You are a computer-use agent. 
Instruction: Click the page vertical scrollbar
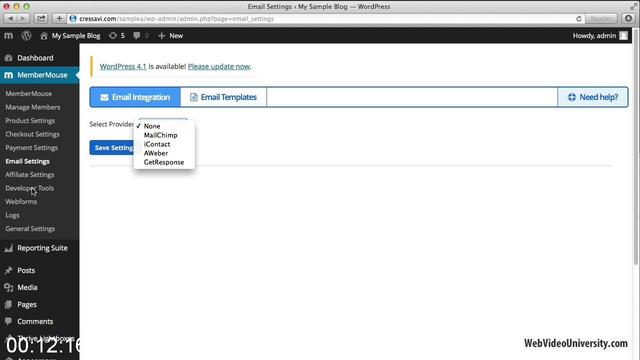pos(635,147)
